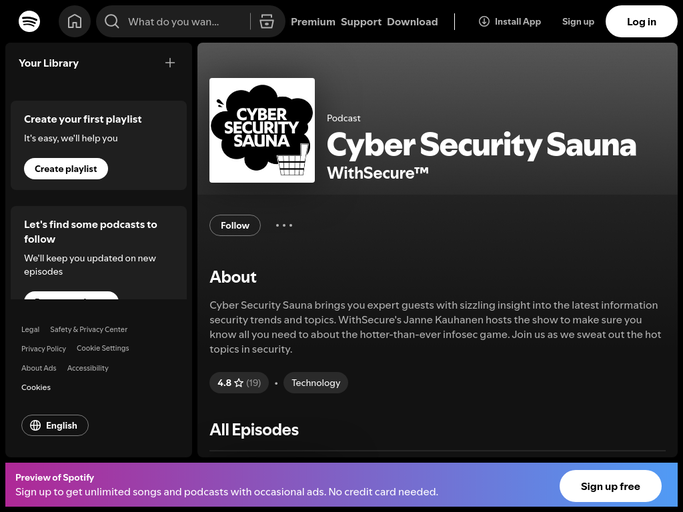This screenshot has width=683, height=512.
Task: Click 'Preview of Spotify' banner text
Action: (54, 478)
